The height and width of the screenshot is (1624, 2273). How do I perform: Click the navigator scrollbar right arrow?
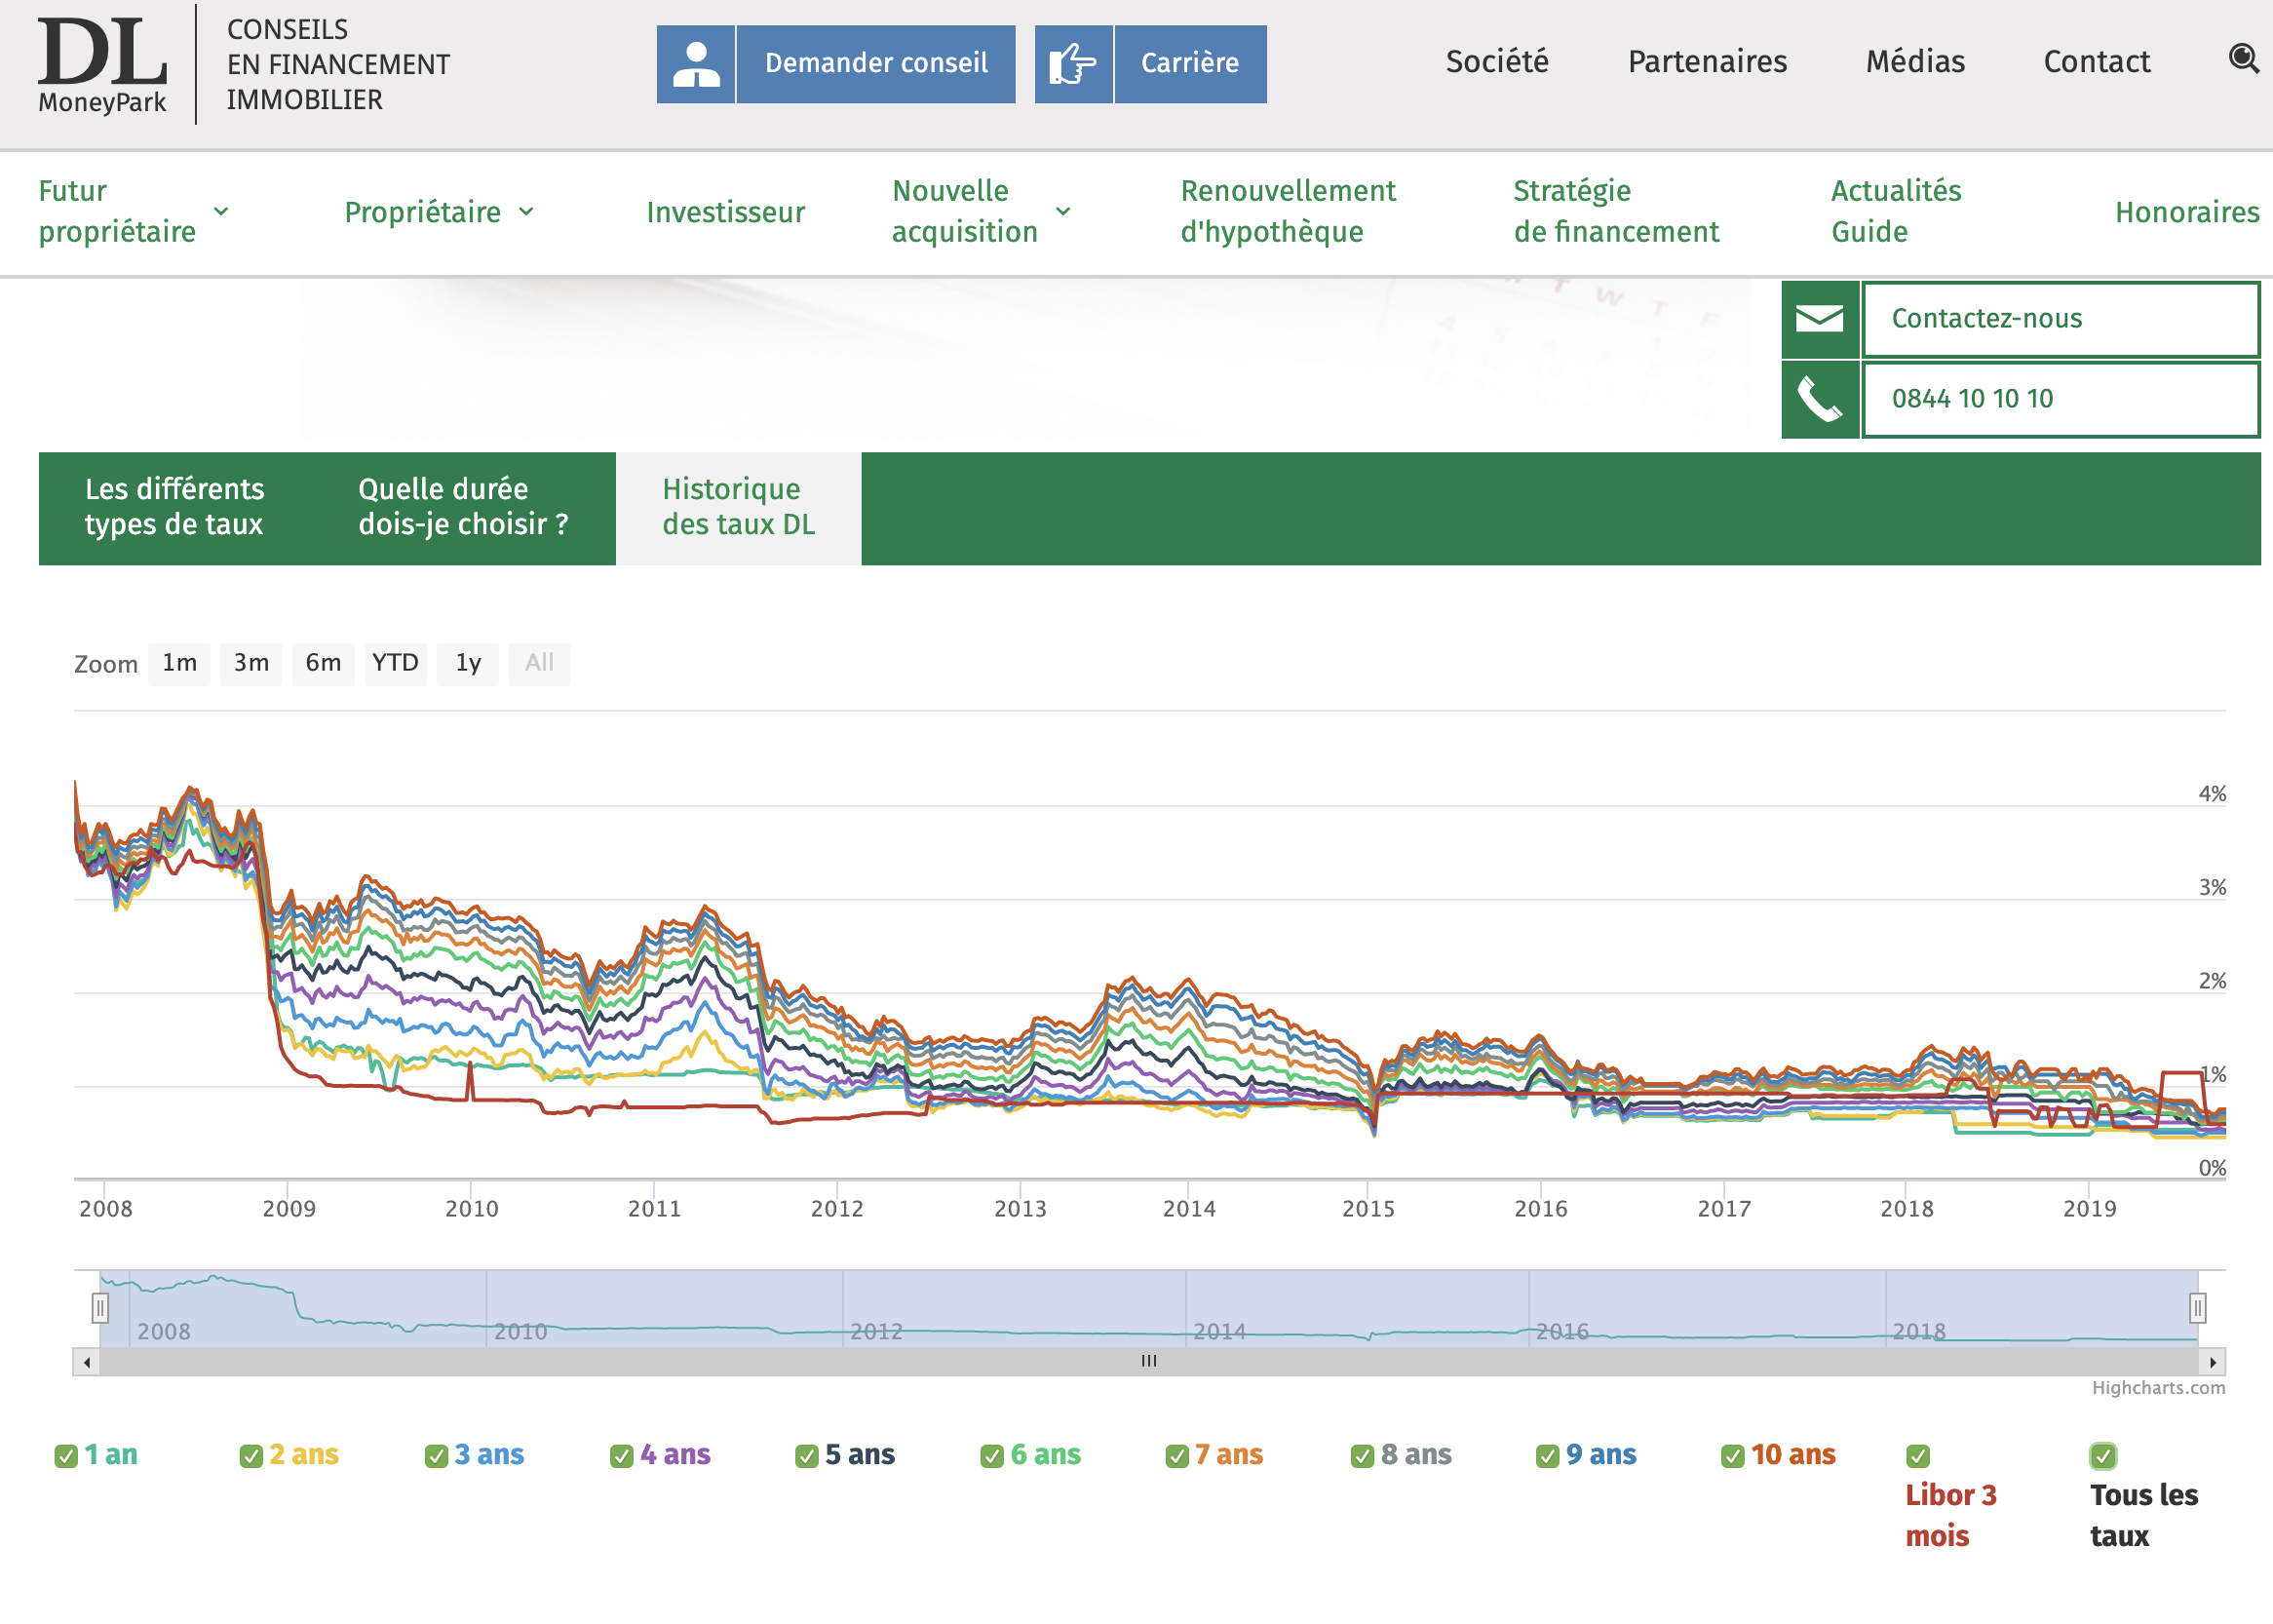pyautogui.click(x=2212, y=1362)
